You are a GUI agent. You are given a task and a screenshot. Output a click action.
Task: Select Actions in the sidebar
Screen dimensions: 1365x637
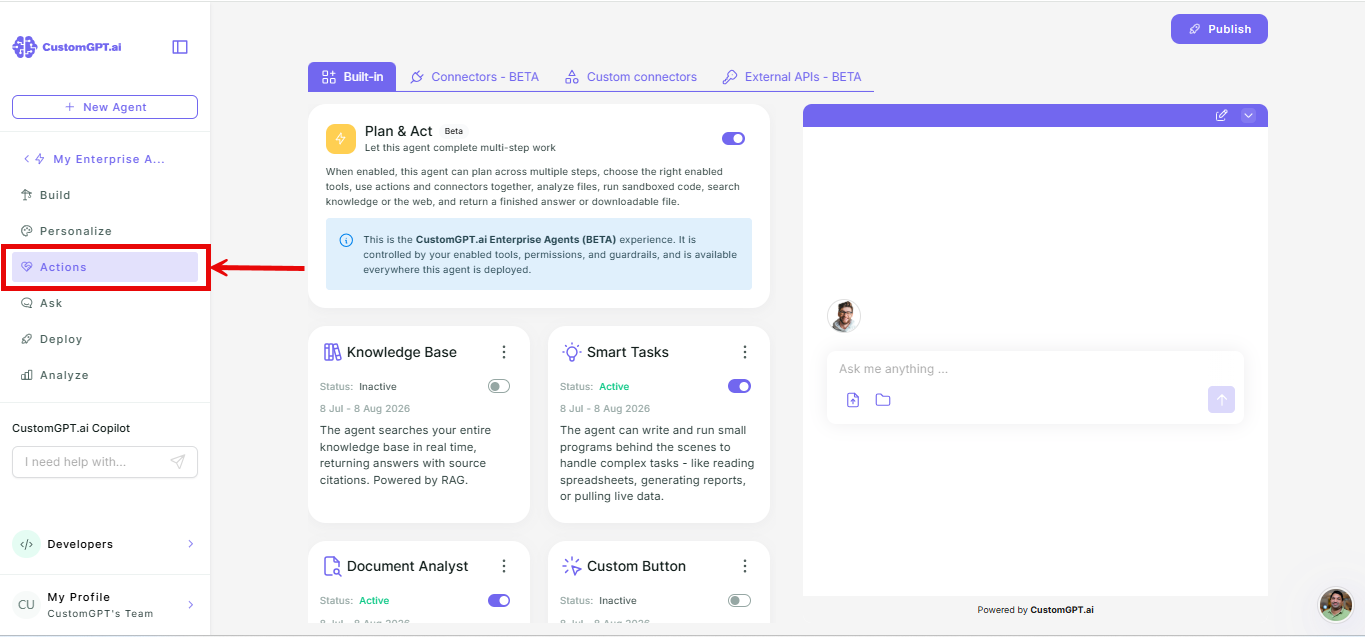(x=105, y=267)
